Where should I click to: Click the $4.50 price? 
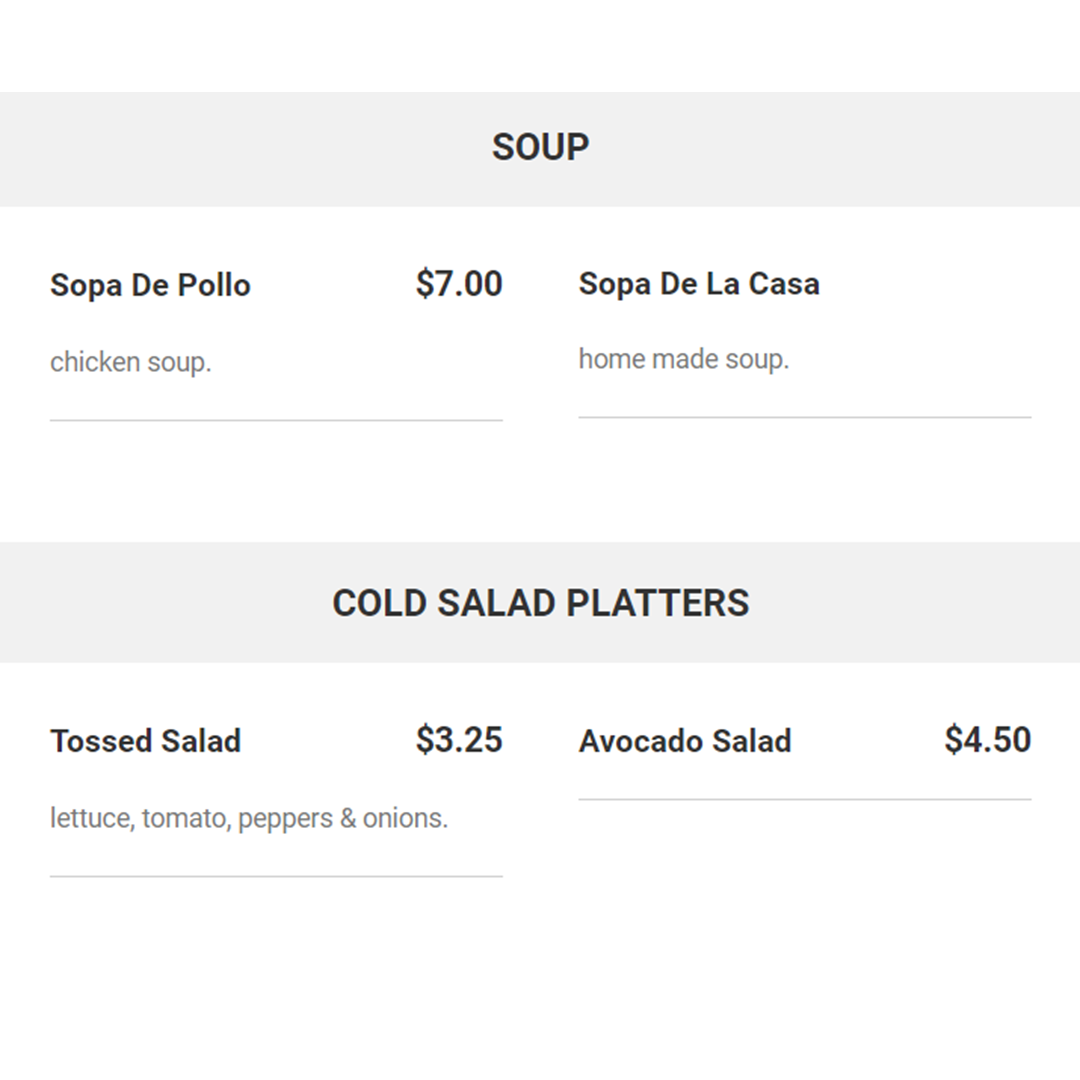tap(988, 740)
